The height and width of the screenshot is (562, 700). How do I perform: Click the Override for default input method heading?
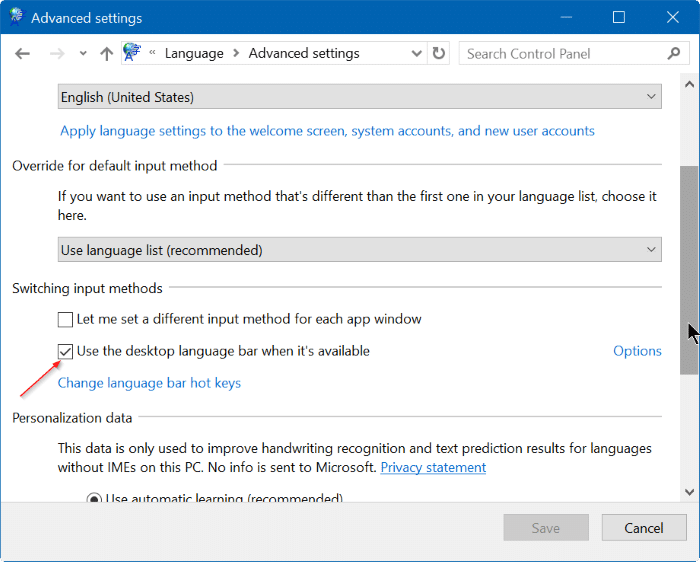(115, 166)
